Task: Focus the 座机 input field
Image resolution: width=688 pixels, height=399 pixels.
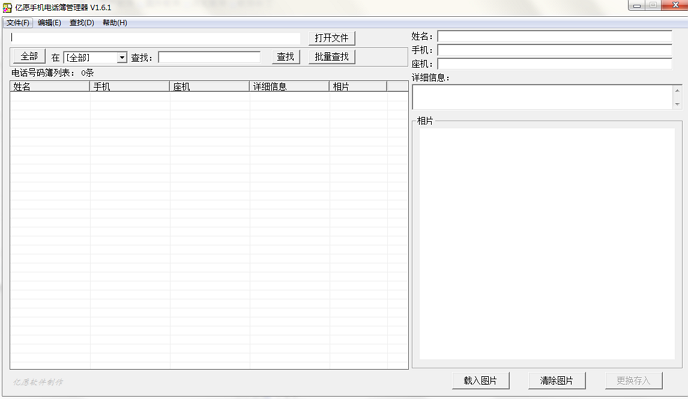Action: (555, 64)
